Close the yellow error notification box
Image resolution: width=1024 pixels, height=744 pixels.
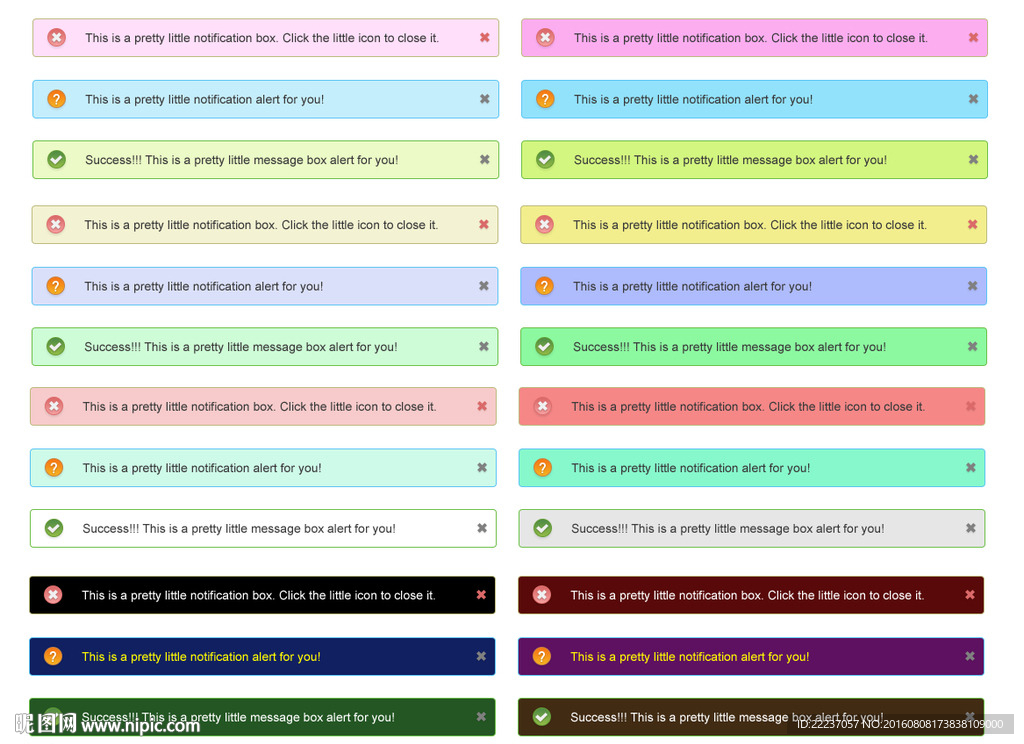tap(972, 225)
